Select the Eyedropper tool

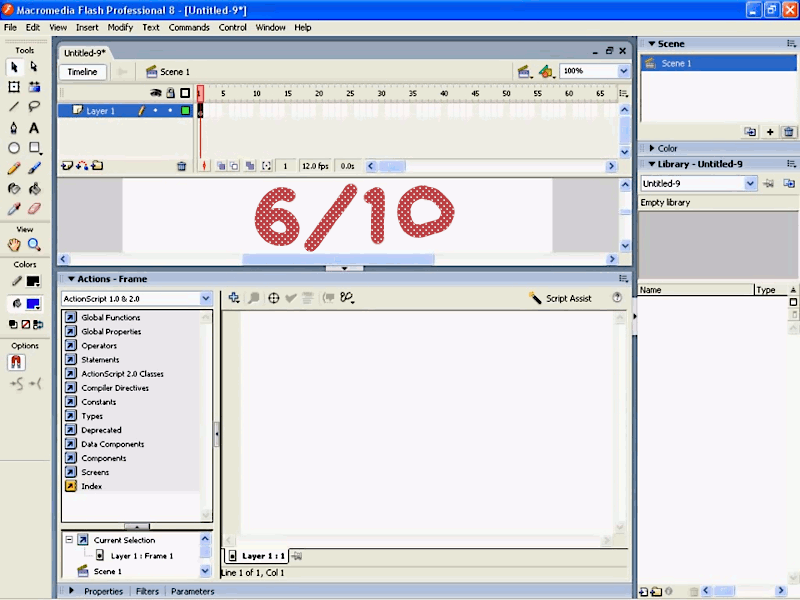[13, 206]
